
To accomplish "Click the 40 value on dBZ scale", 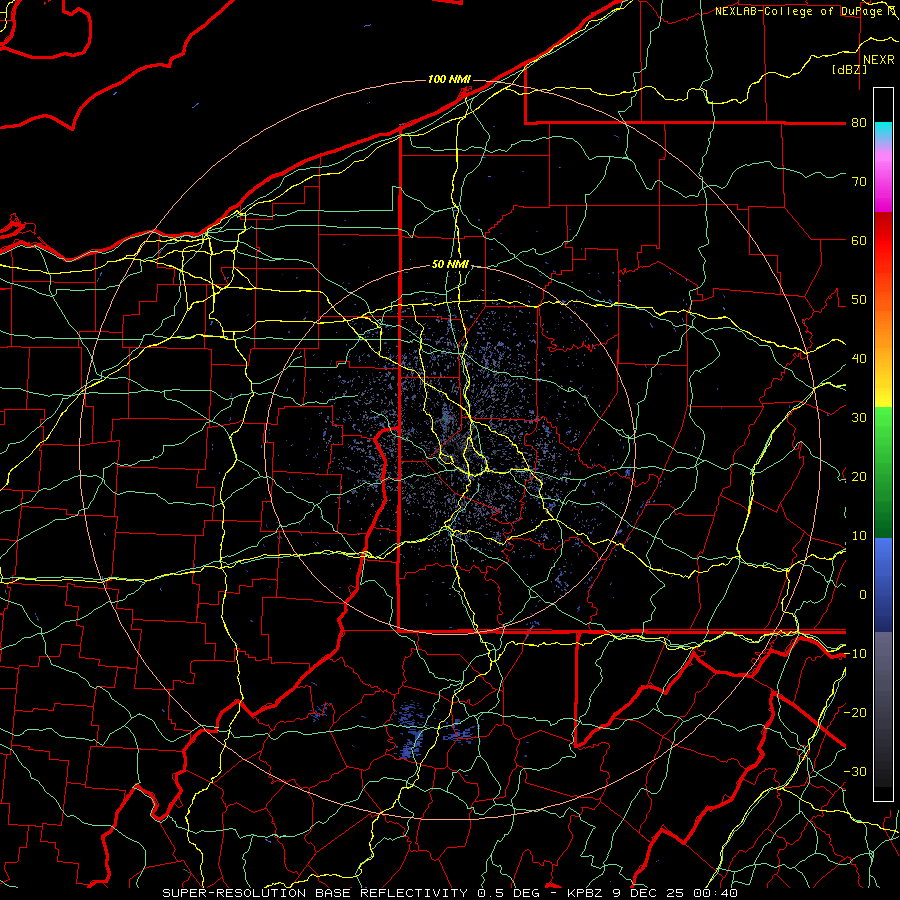I will (x=859, y=358).
